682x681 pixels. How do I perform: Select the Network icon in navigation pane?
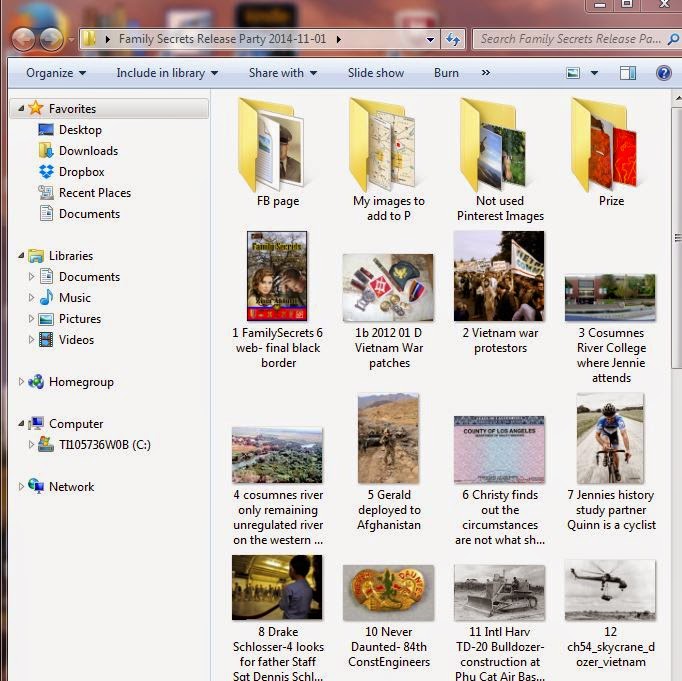[x=36, y=486]
